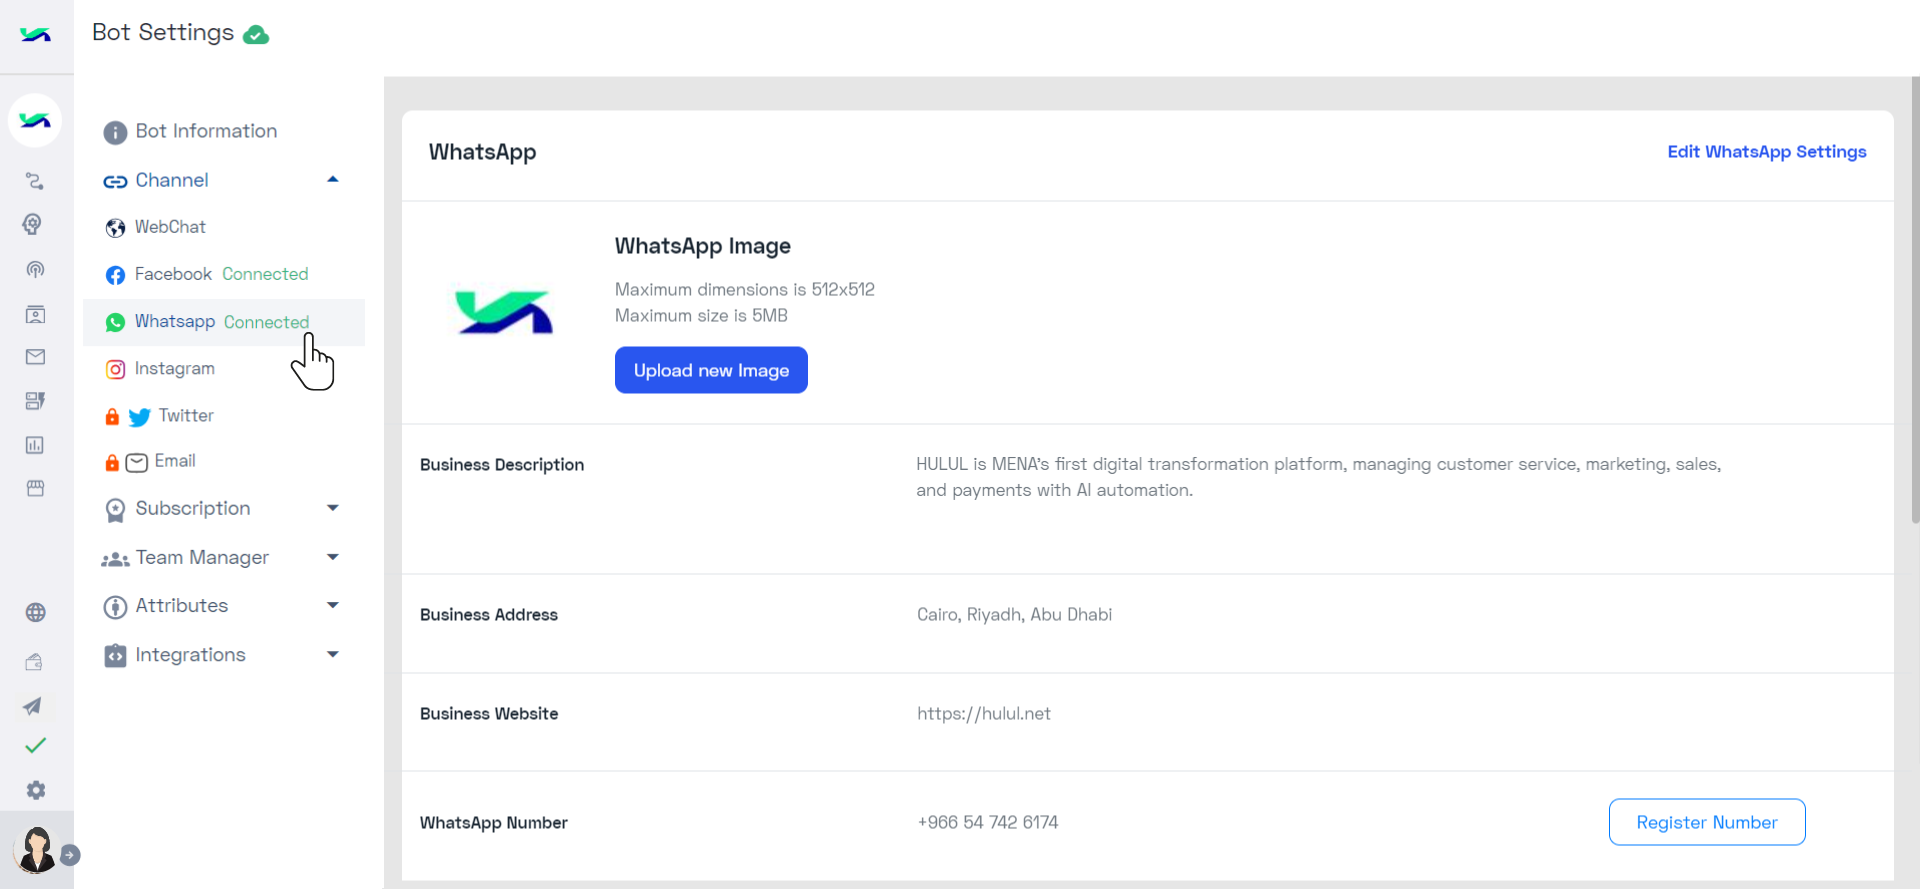
Task: Click the Cairo, Riyadh, Abu Dhabi address
Action: point(1014,614)
